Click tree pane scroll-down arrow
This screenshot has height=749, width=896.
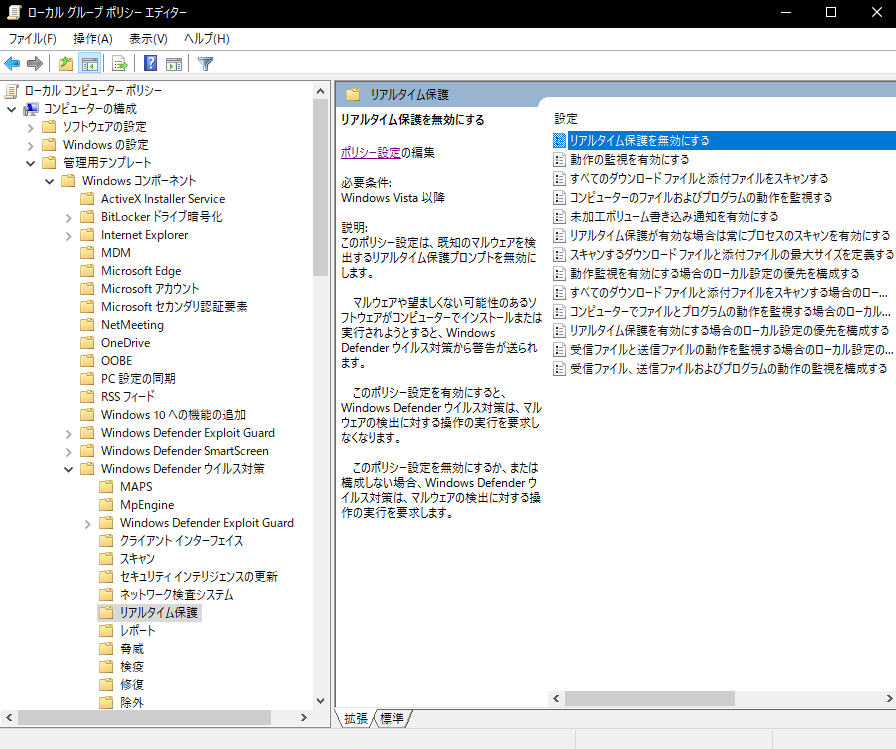[321, 700]
